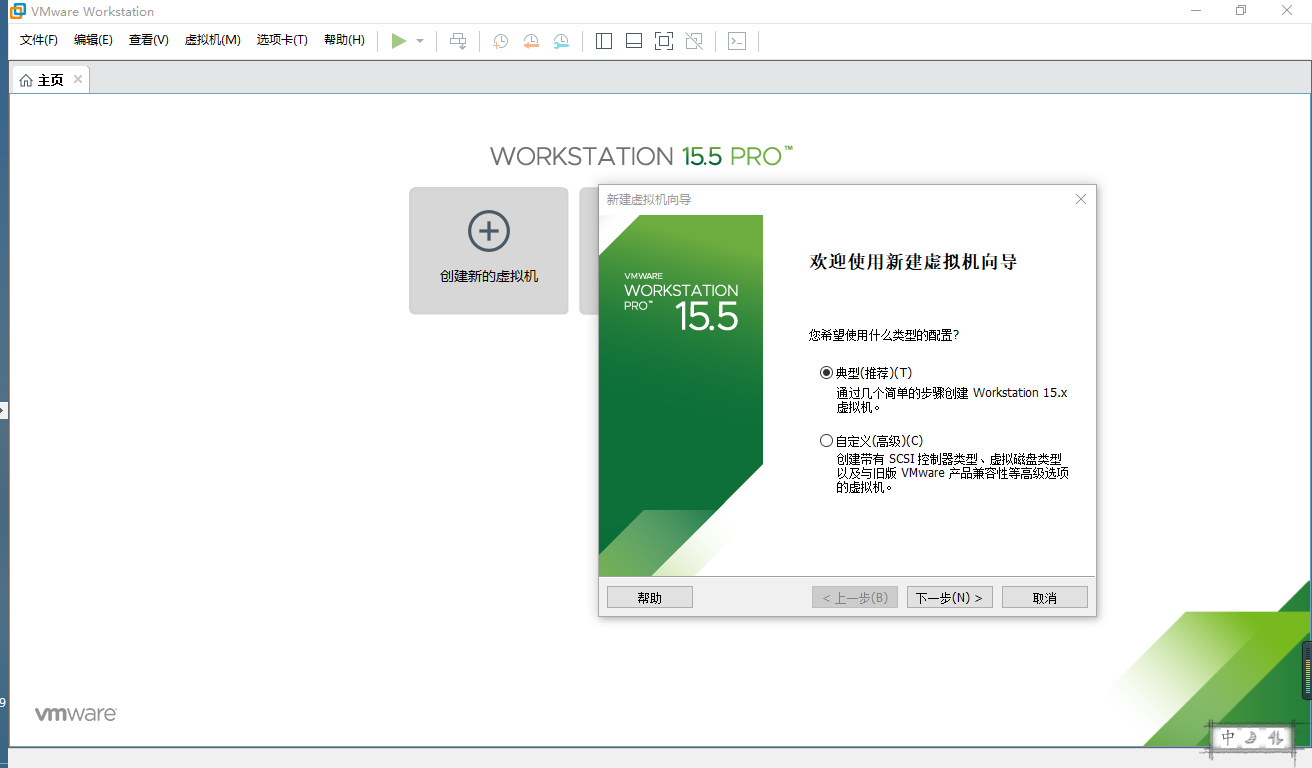This screenshot has width=1312, height=768.
Task: Click the green power-on play icon
Action: 399,41
